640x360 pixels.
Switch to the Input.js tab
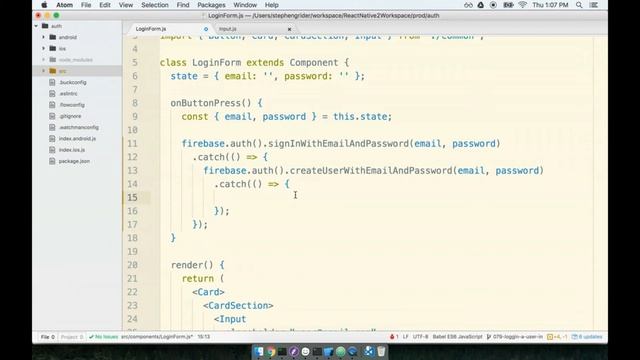coord(228,29)
